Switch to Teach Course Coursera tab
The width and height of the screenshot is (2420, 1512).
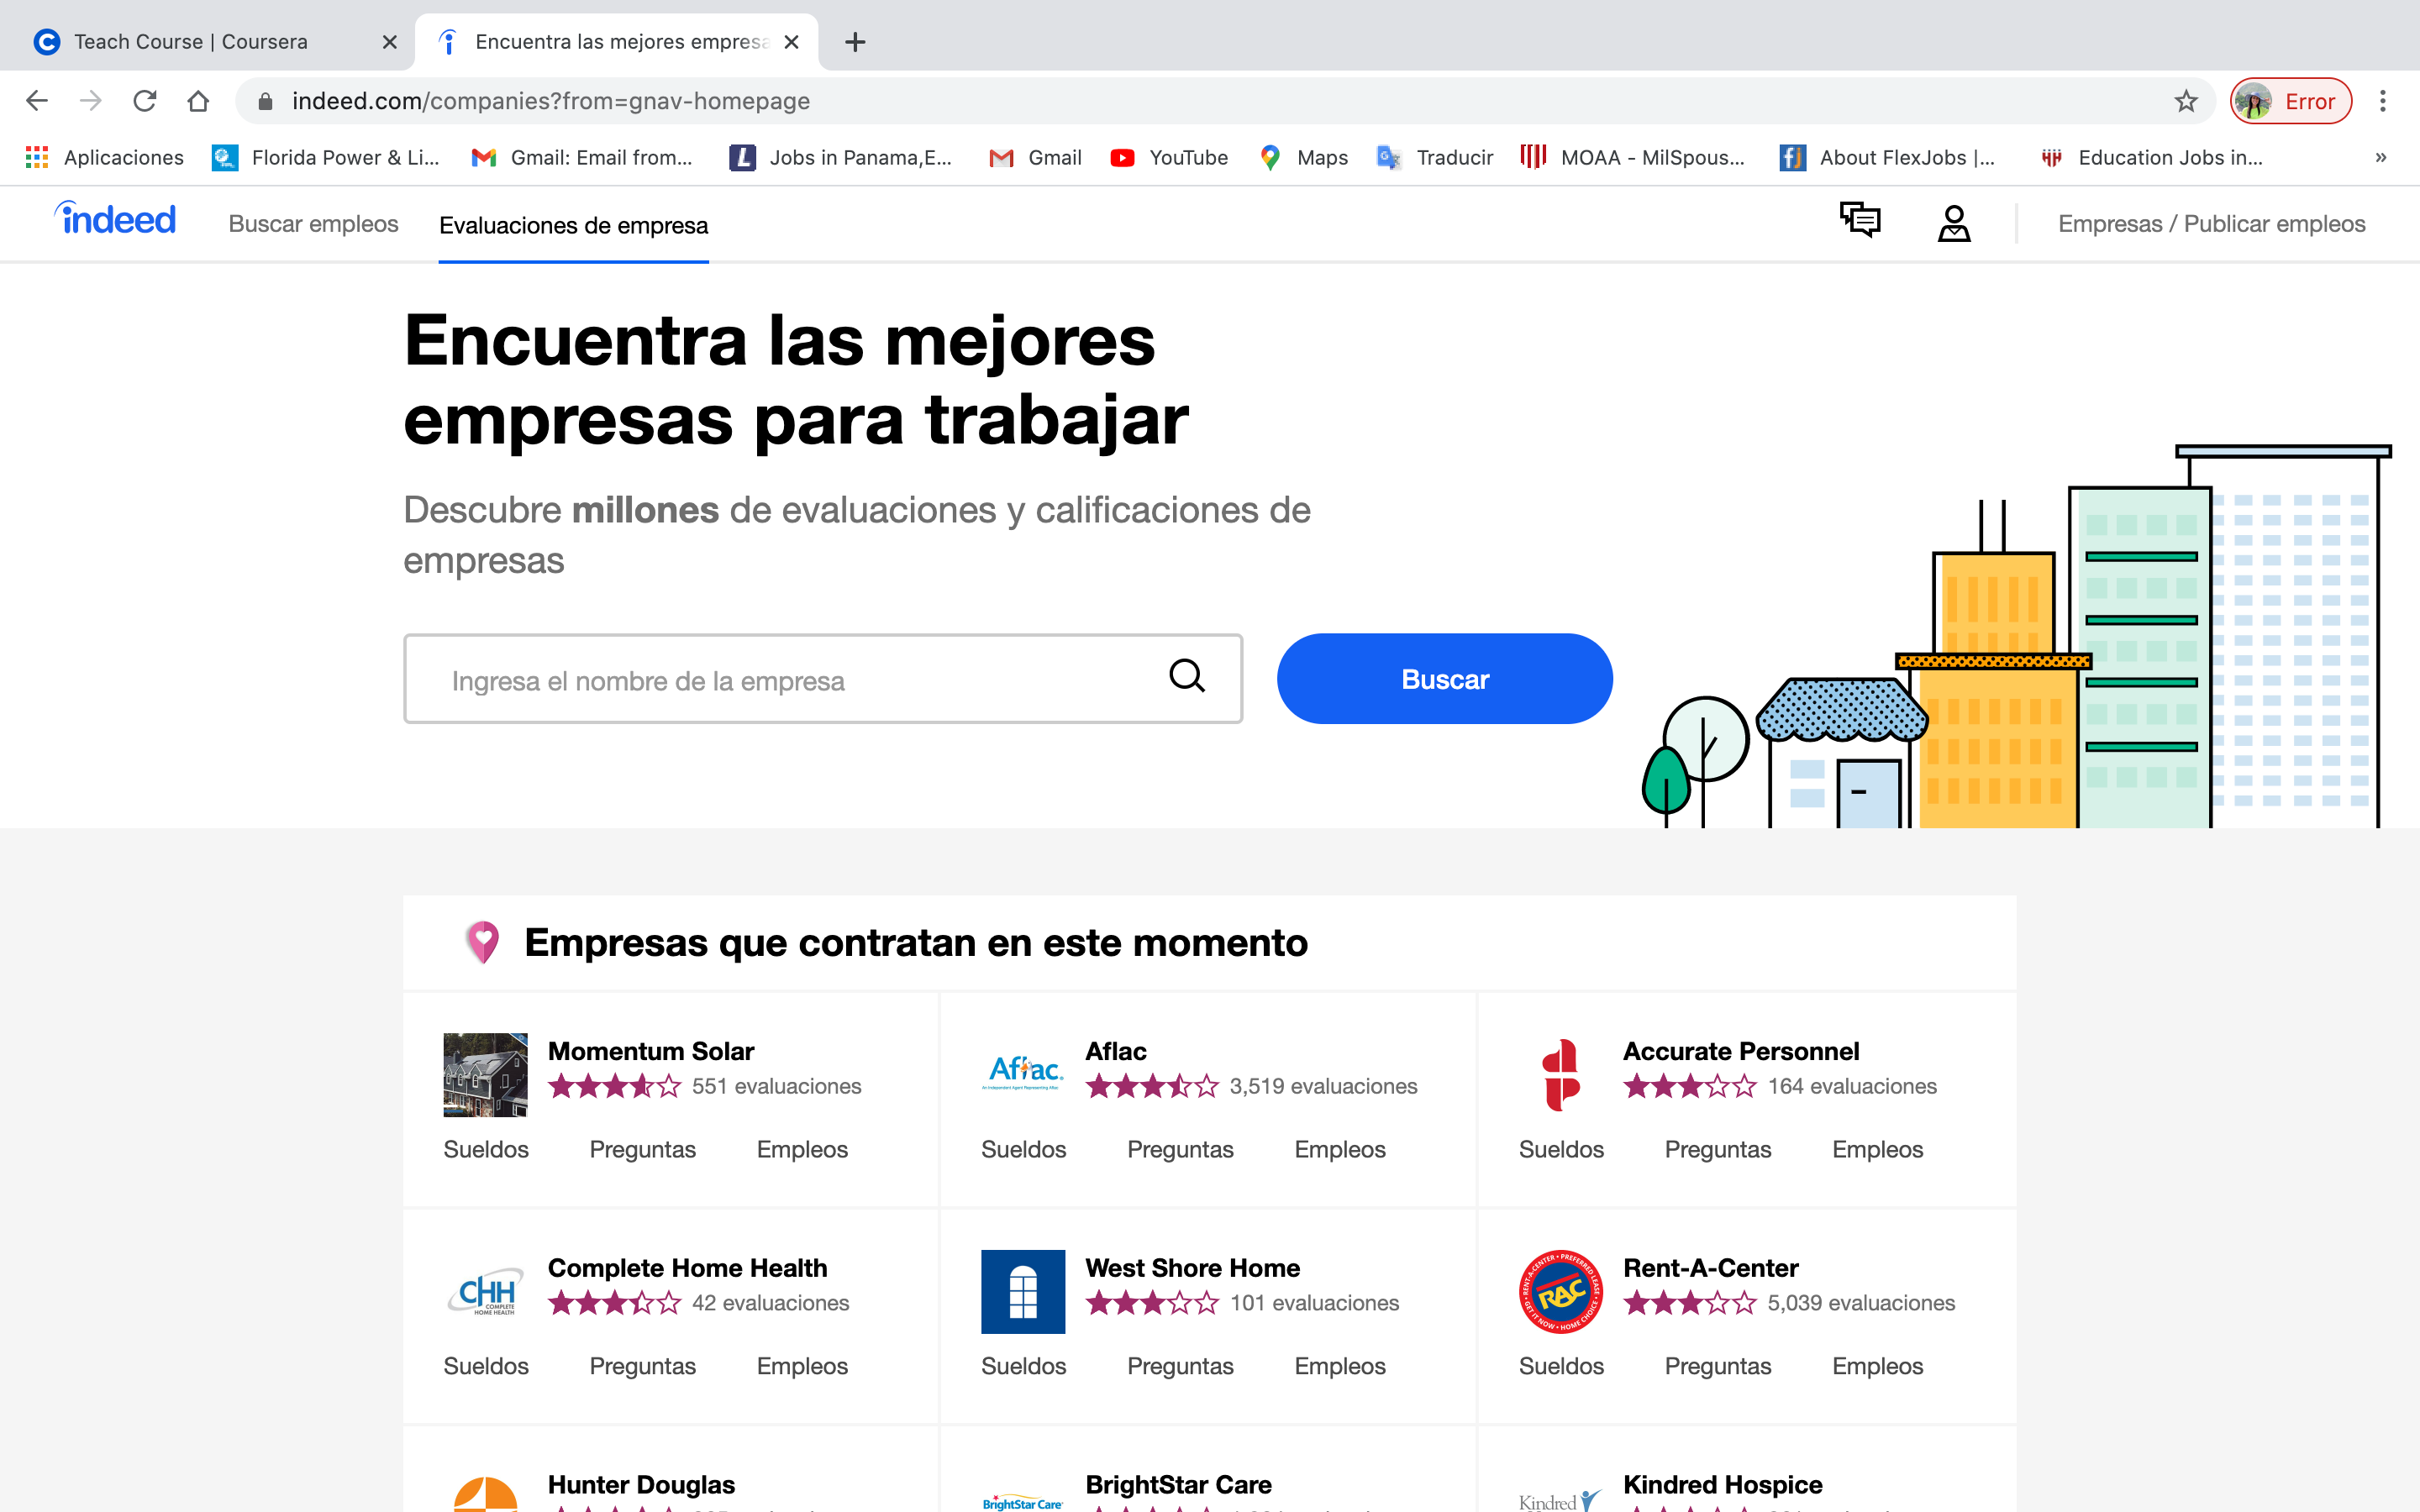190,42
